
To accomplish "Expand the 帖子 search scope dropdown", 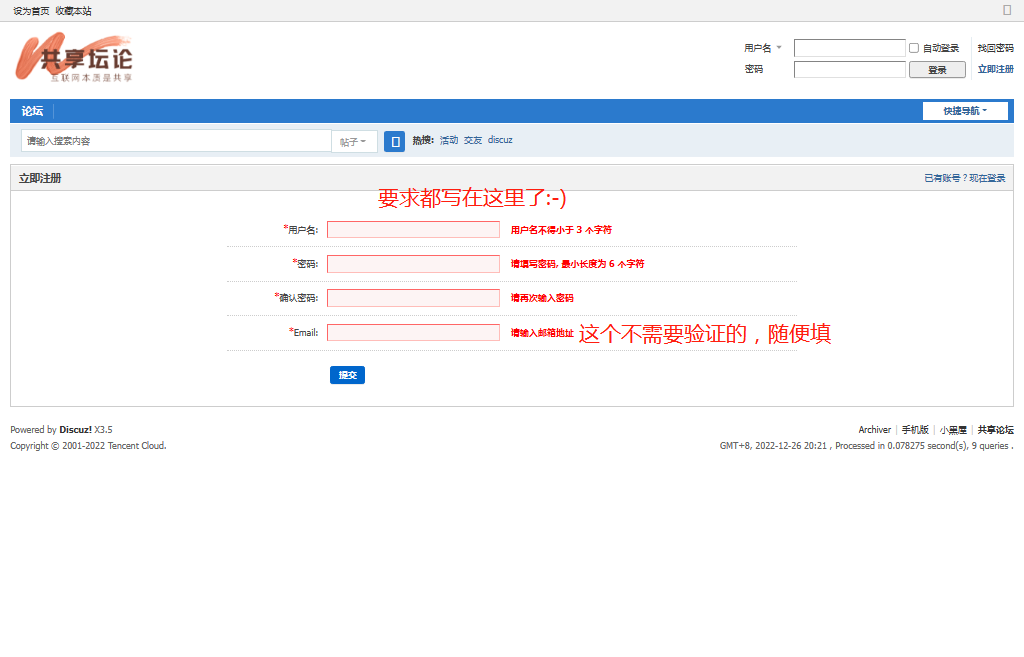I will (x=353, y=142).
